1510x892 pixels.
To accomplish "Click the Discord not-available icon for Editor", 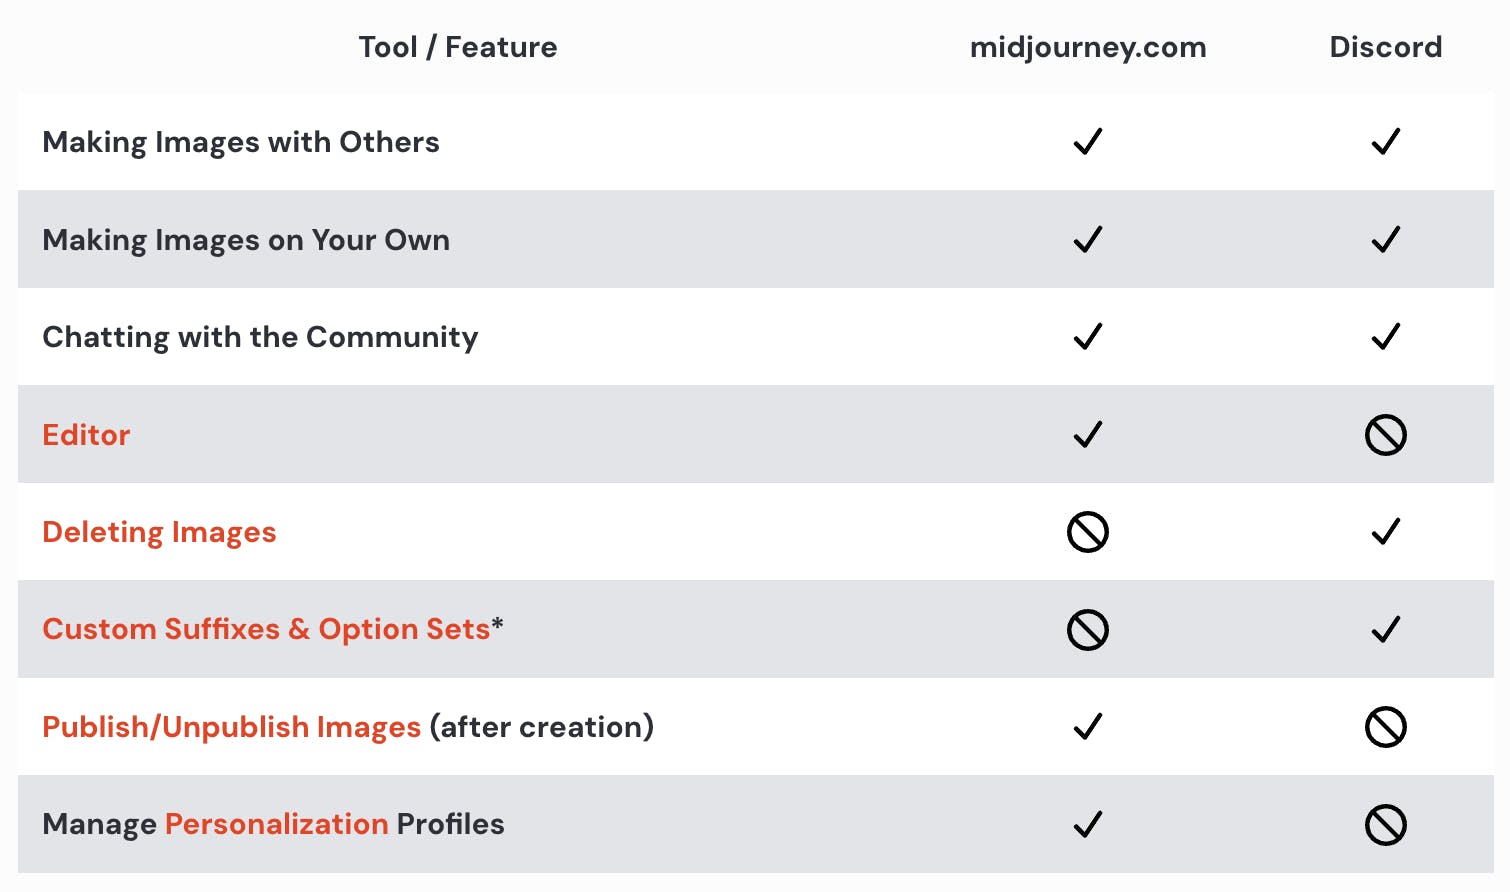I will (x=1385, y=435).
